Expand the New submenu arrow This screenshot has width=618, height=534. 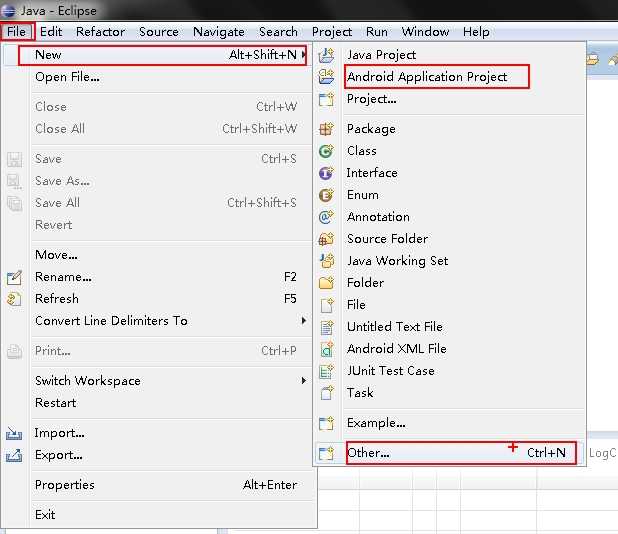click(303, 54)
